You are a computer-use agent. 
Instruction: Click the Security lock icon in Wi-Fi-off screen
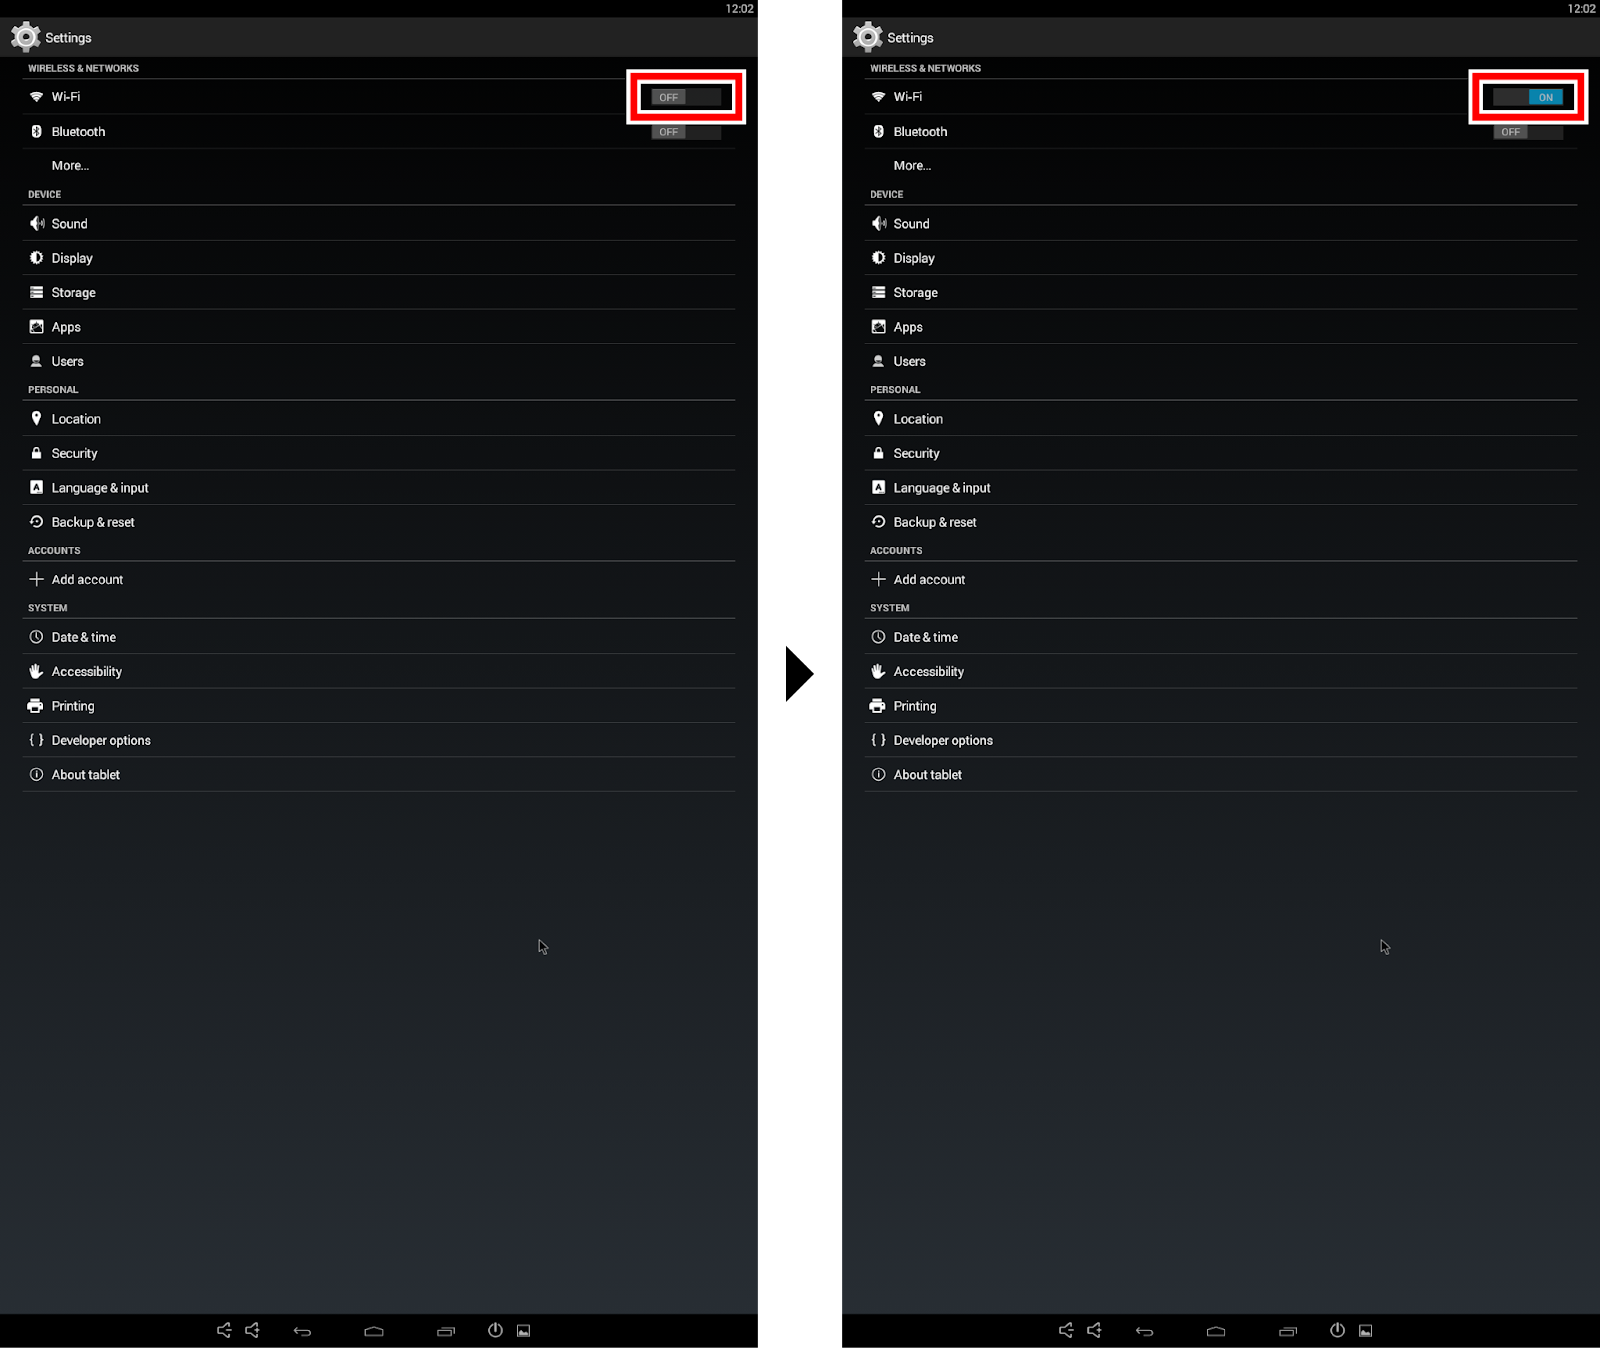(x=36, y=453)
